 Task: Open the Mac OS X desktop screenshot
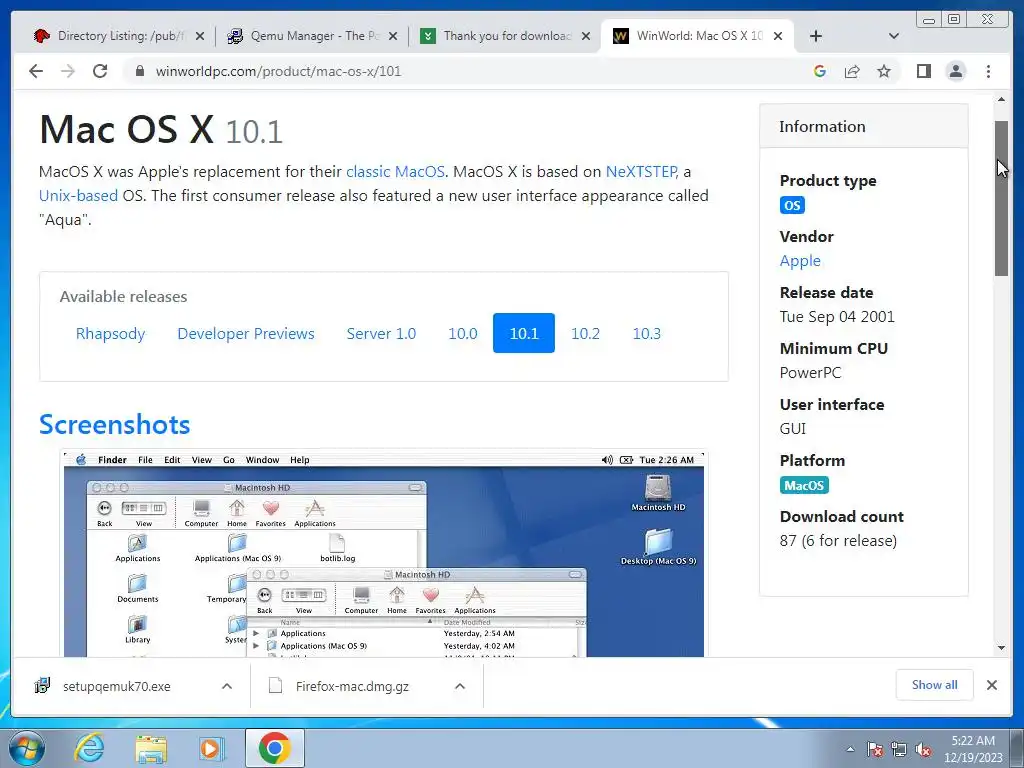pyautogui.click(x=384, y=553)
